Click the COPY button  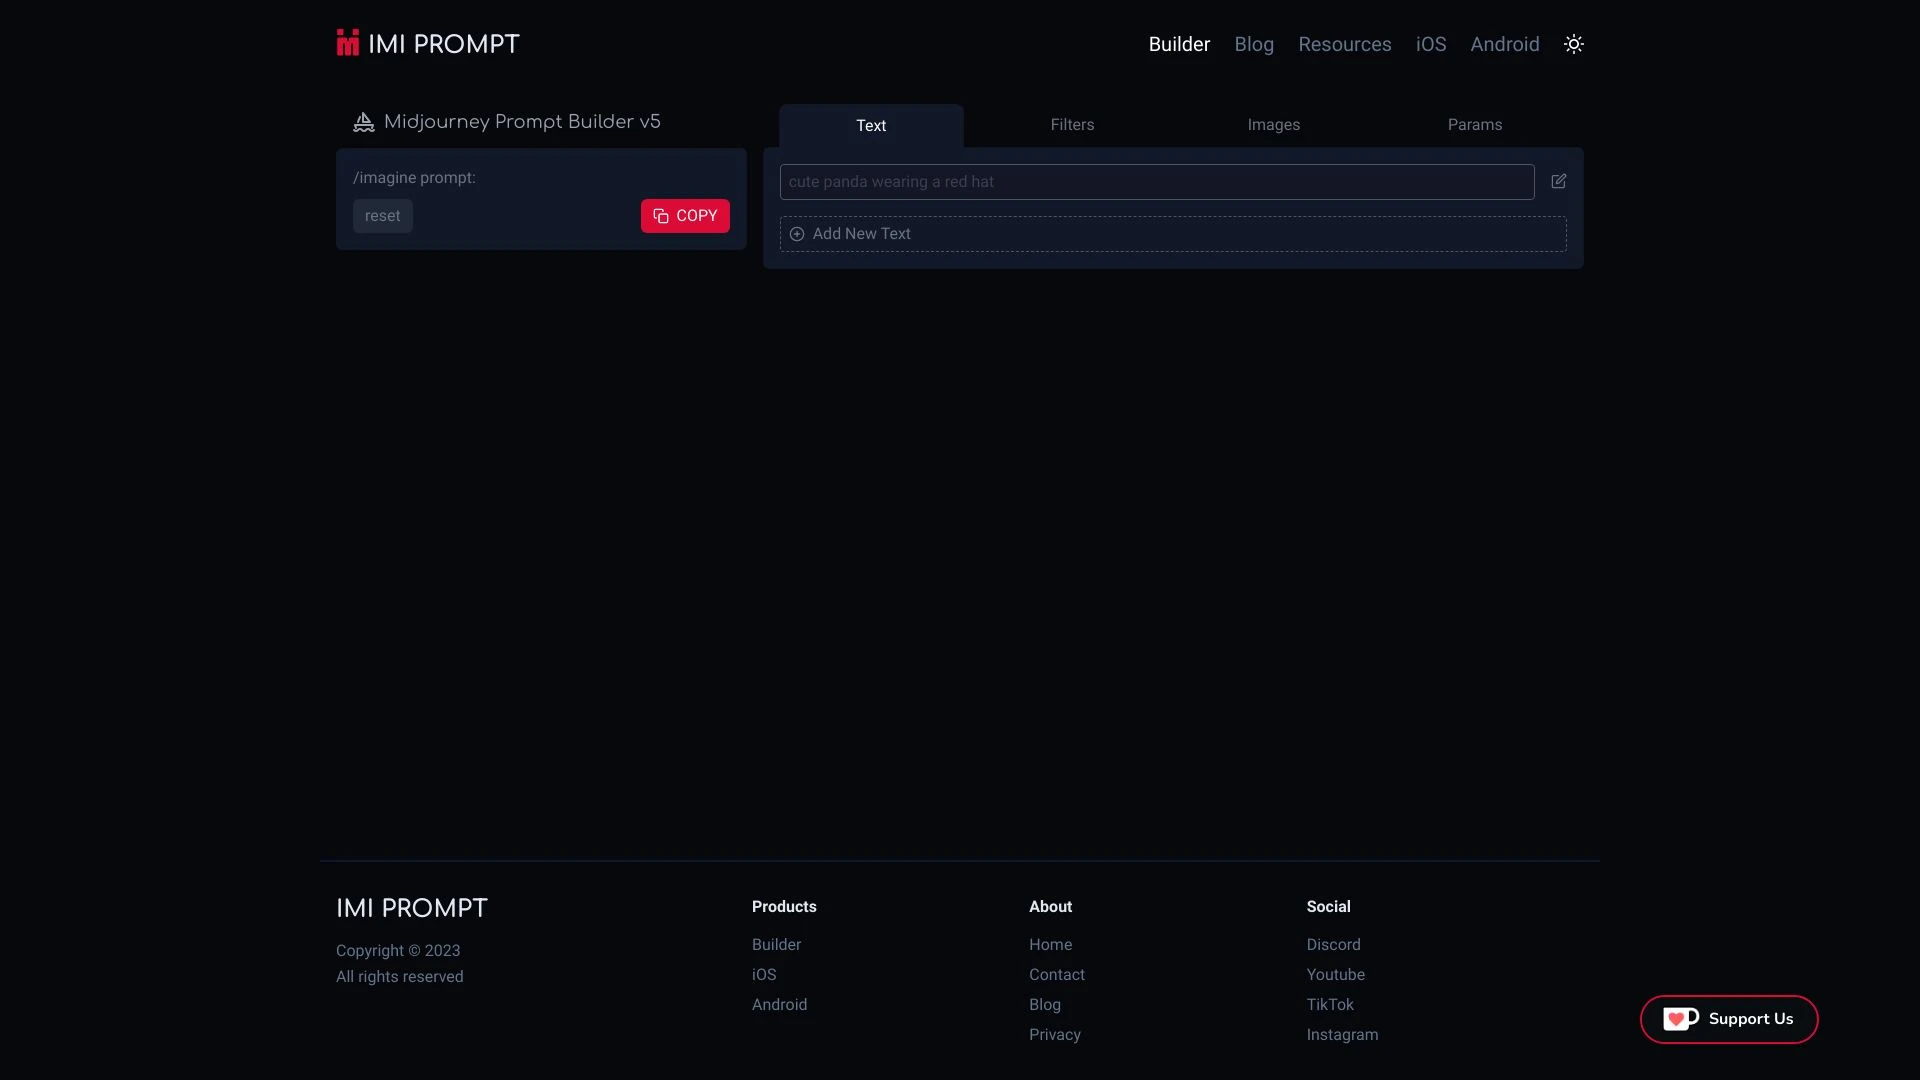coord(684,215)
